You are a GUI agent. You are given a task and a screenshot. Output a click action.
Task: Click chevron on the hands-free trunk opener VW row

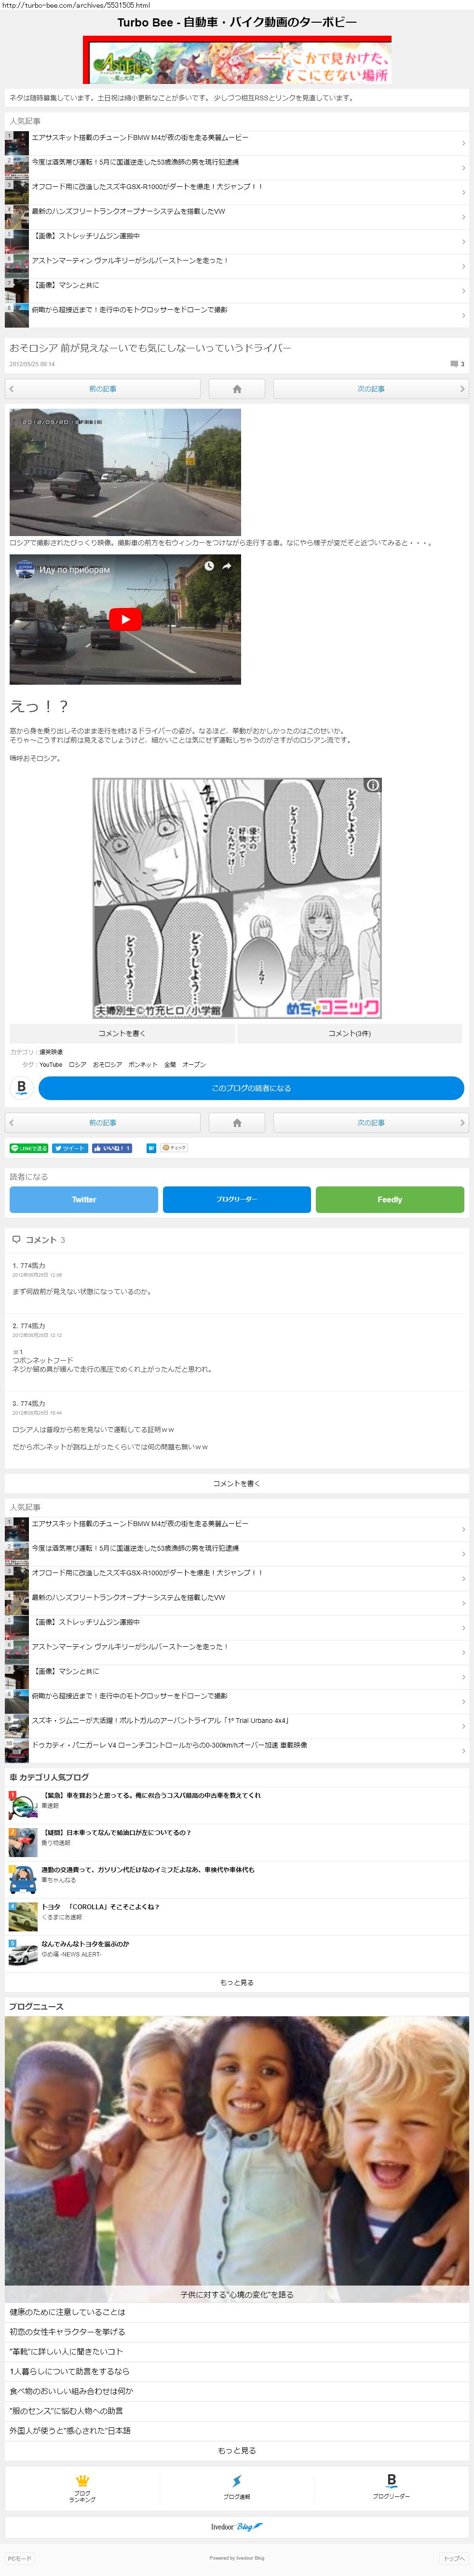(x=463, y=217)
